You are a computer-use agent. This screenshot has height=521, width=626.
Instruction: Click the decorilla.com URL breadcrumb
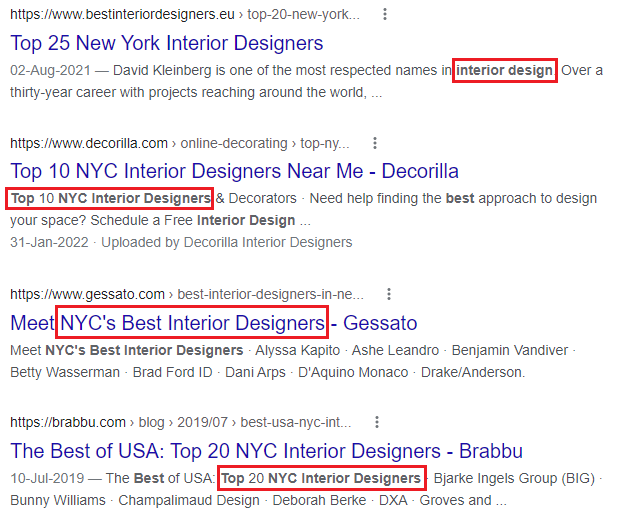click(180, 143)
